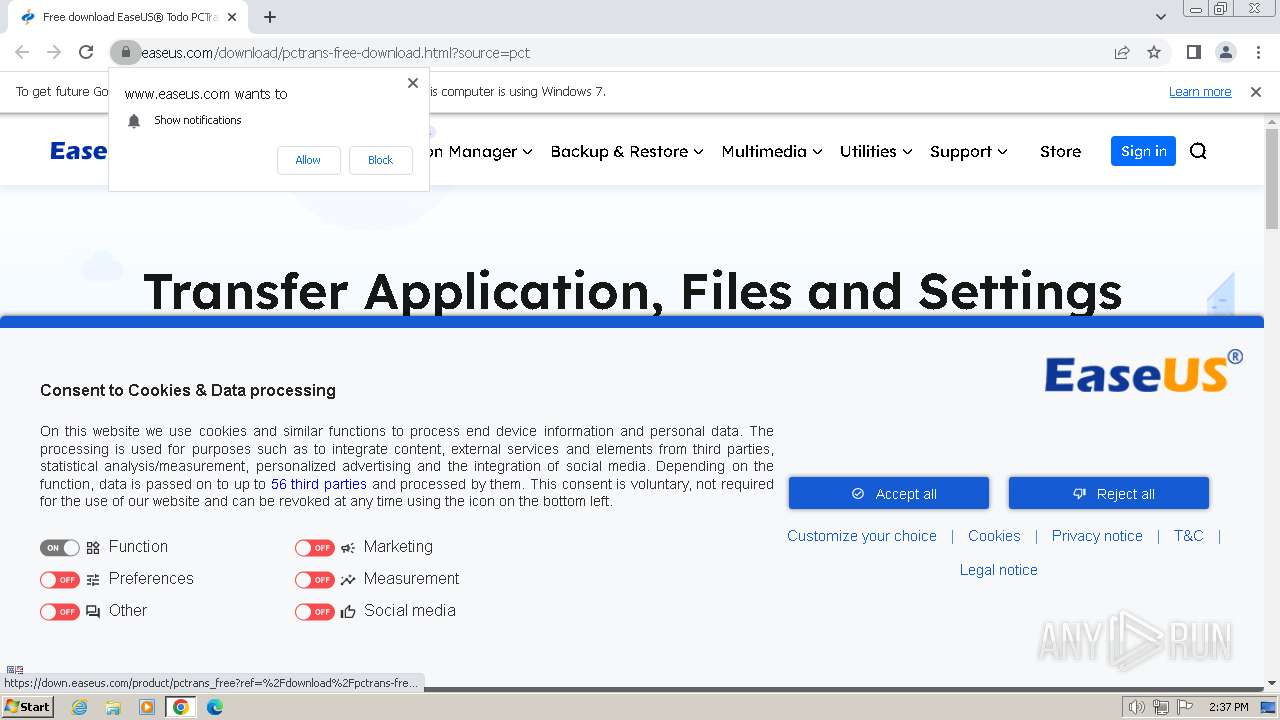Viewport: 1280px width, 720px height.
Task: Click the tab search chevron
Action: (x=1160, y=17)
